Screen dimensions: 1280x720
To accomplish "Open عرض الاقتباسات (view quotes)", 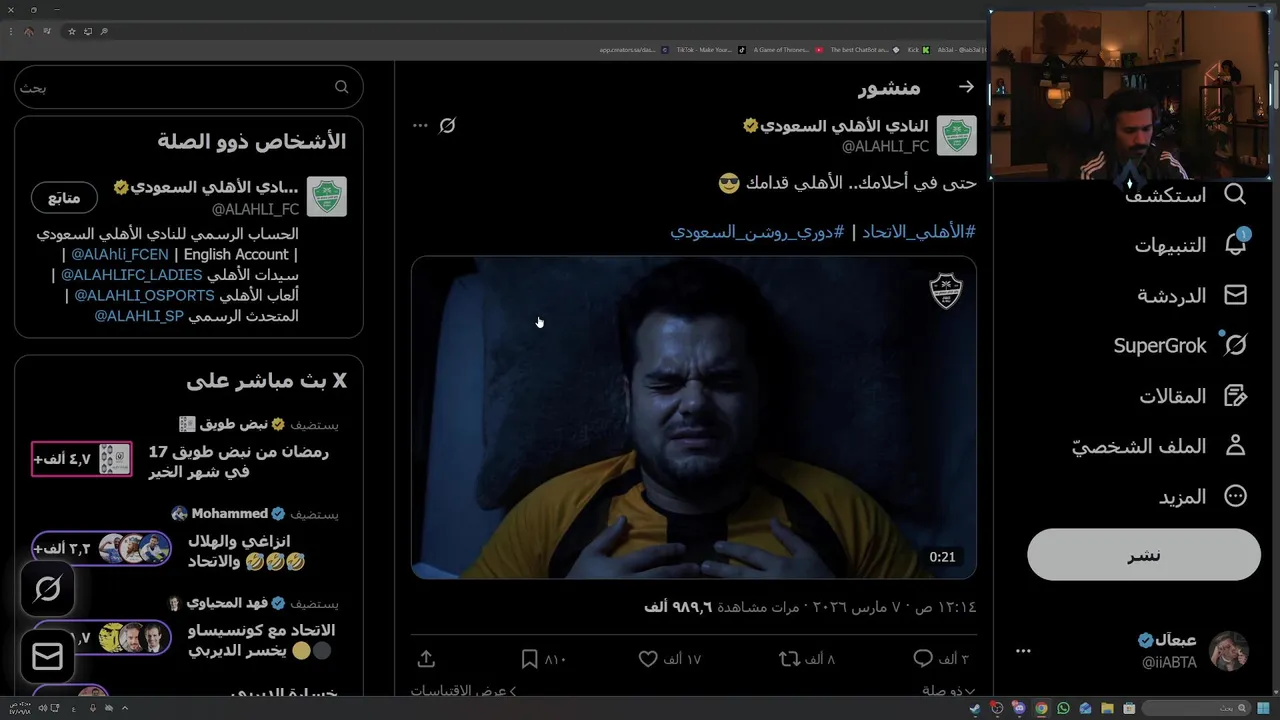I will pyautogui.click(x=464, y=690).
